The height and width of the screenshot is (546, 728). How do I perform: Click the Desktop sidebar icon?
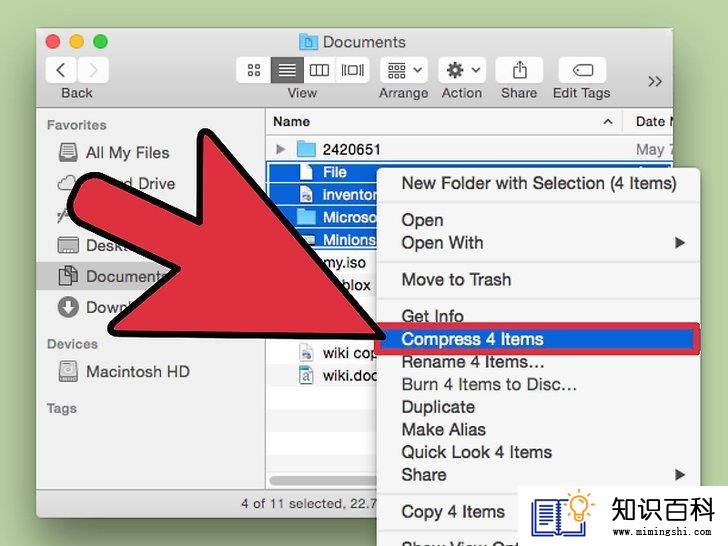click(68, 245)
